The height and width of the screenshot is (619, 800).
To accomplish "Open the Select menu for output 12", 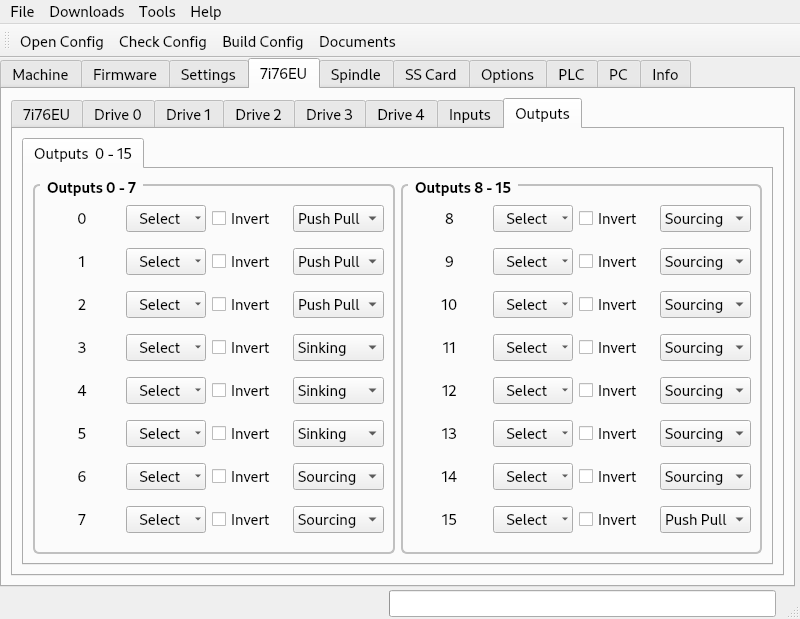I will coord(533,391).
